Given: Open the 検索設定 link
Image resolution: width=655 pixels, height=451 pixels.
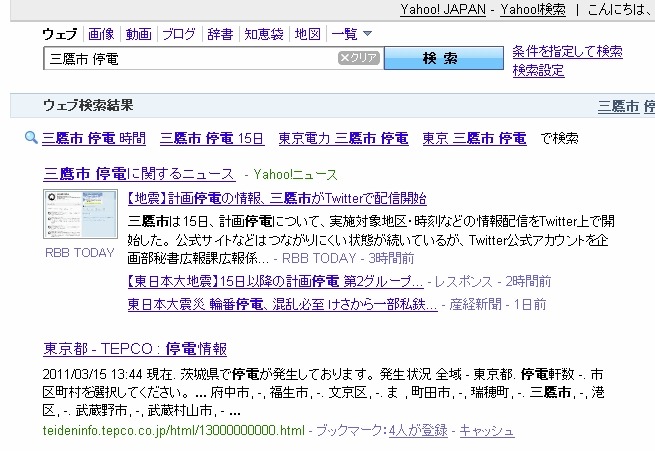Looking at the screenshot, I should pos(538,70).
